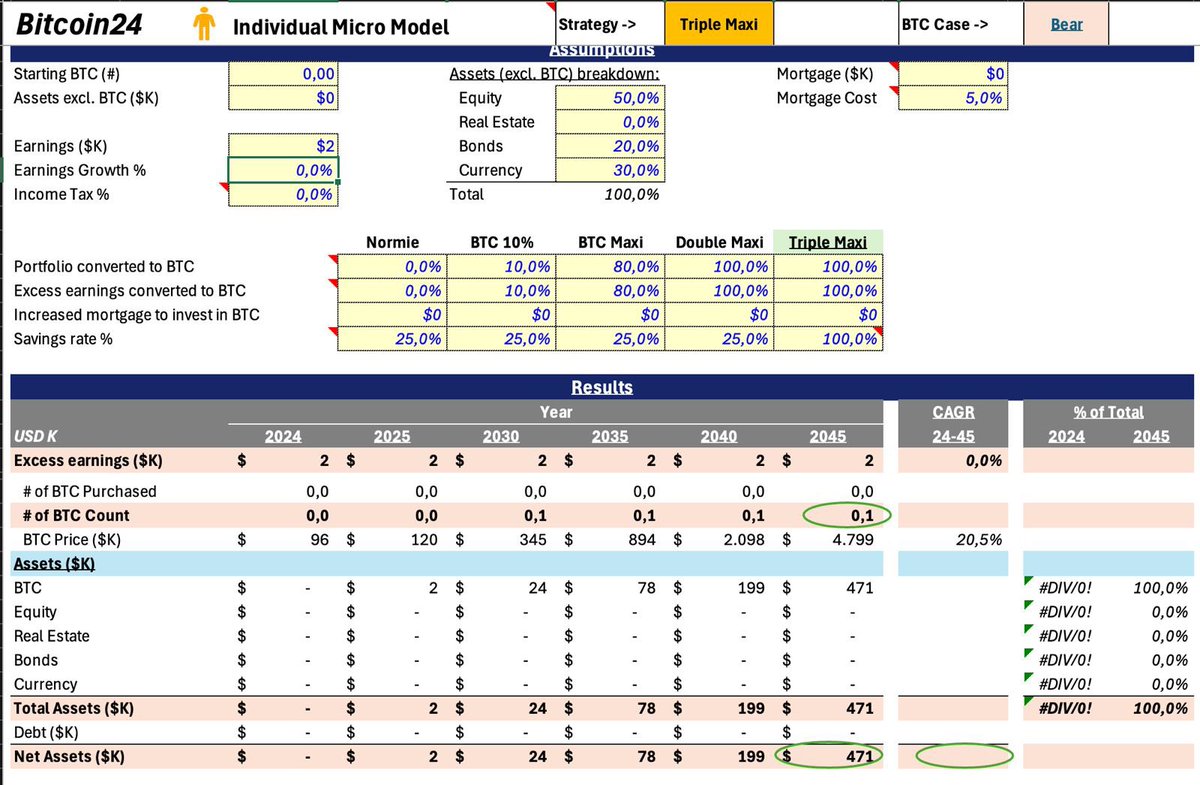Click the breakdown Total 100,0% cell
Image resolution: width=1200 pixels, height=785 pixels.
[610, 194]
